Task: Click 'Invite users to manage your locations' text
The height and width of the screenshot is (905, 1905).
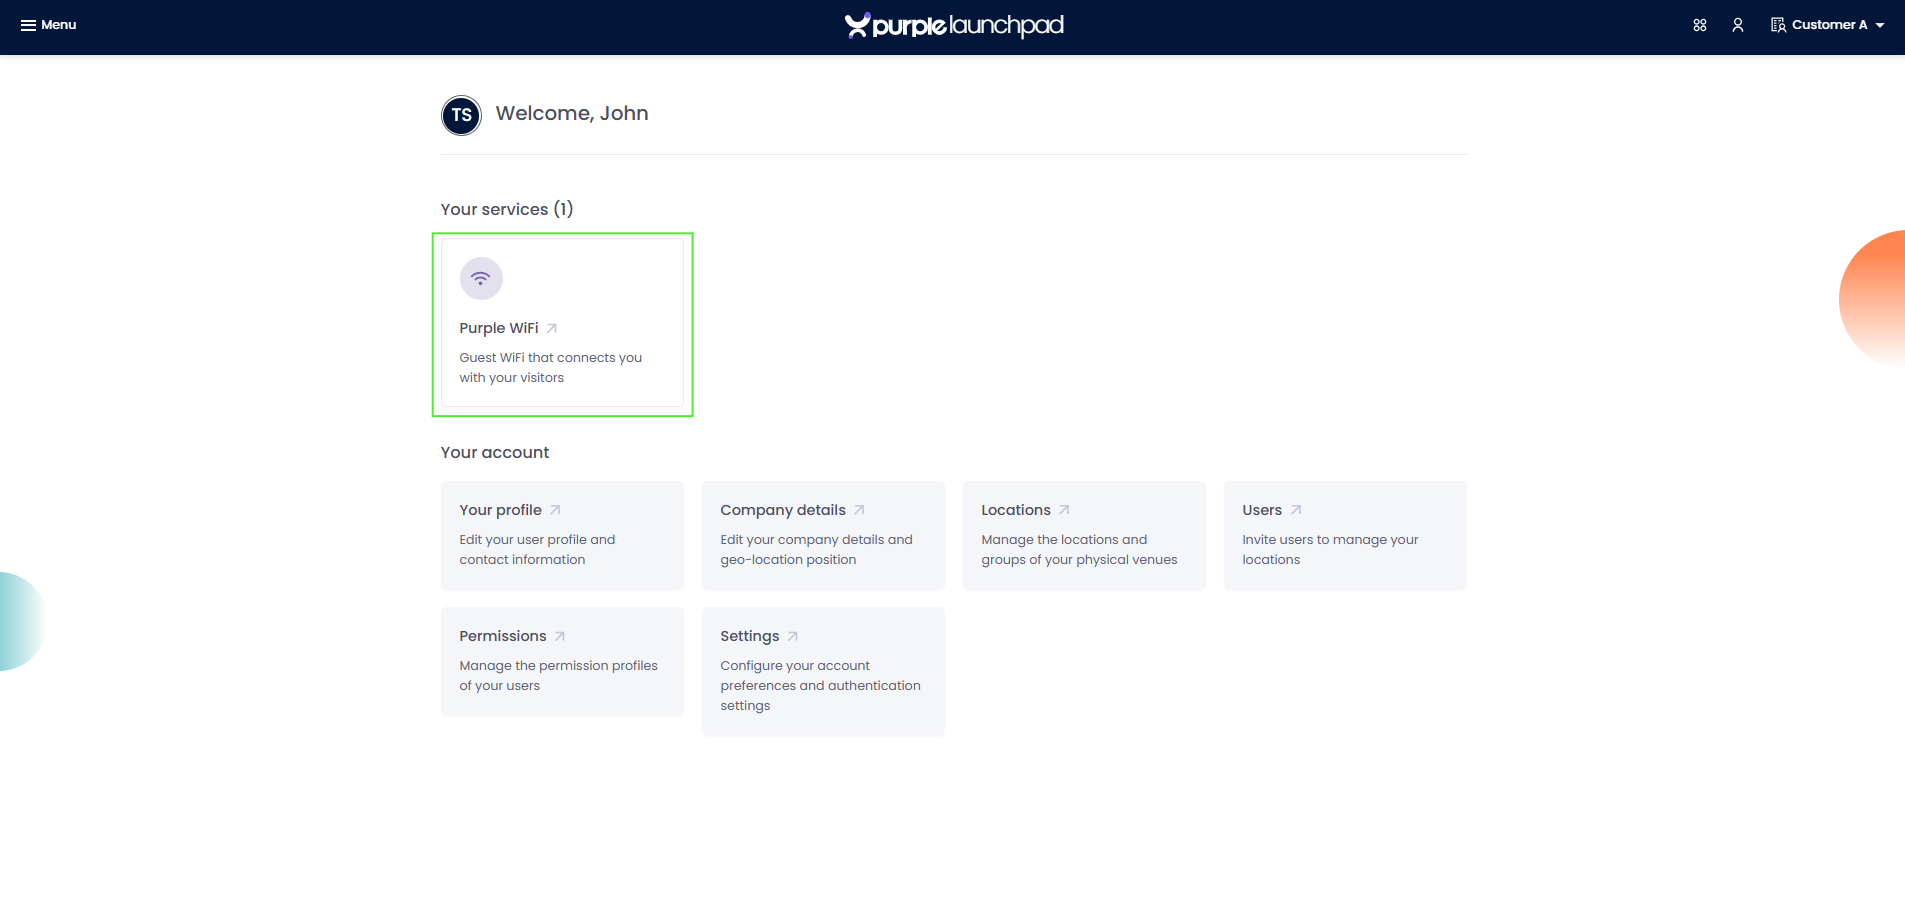Action: (1330, 550)
